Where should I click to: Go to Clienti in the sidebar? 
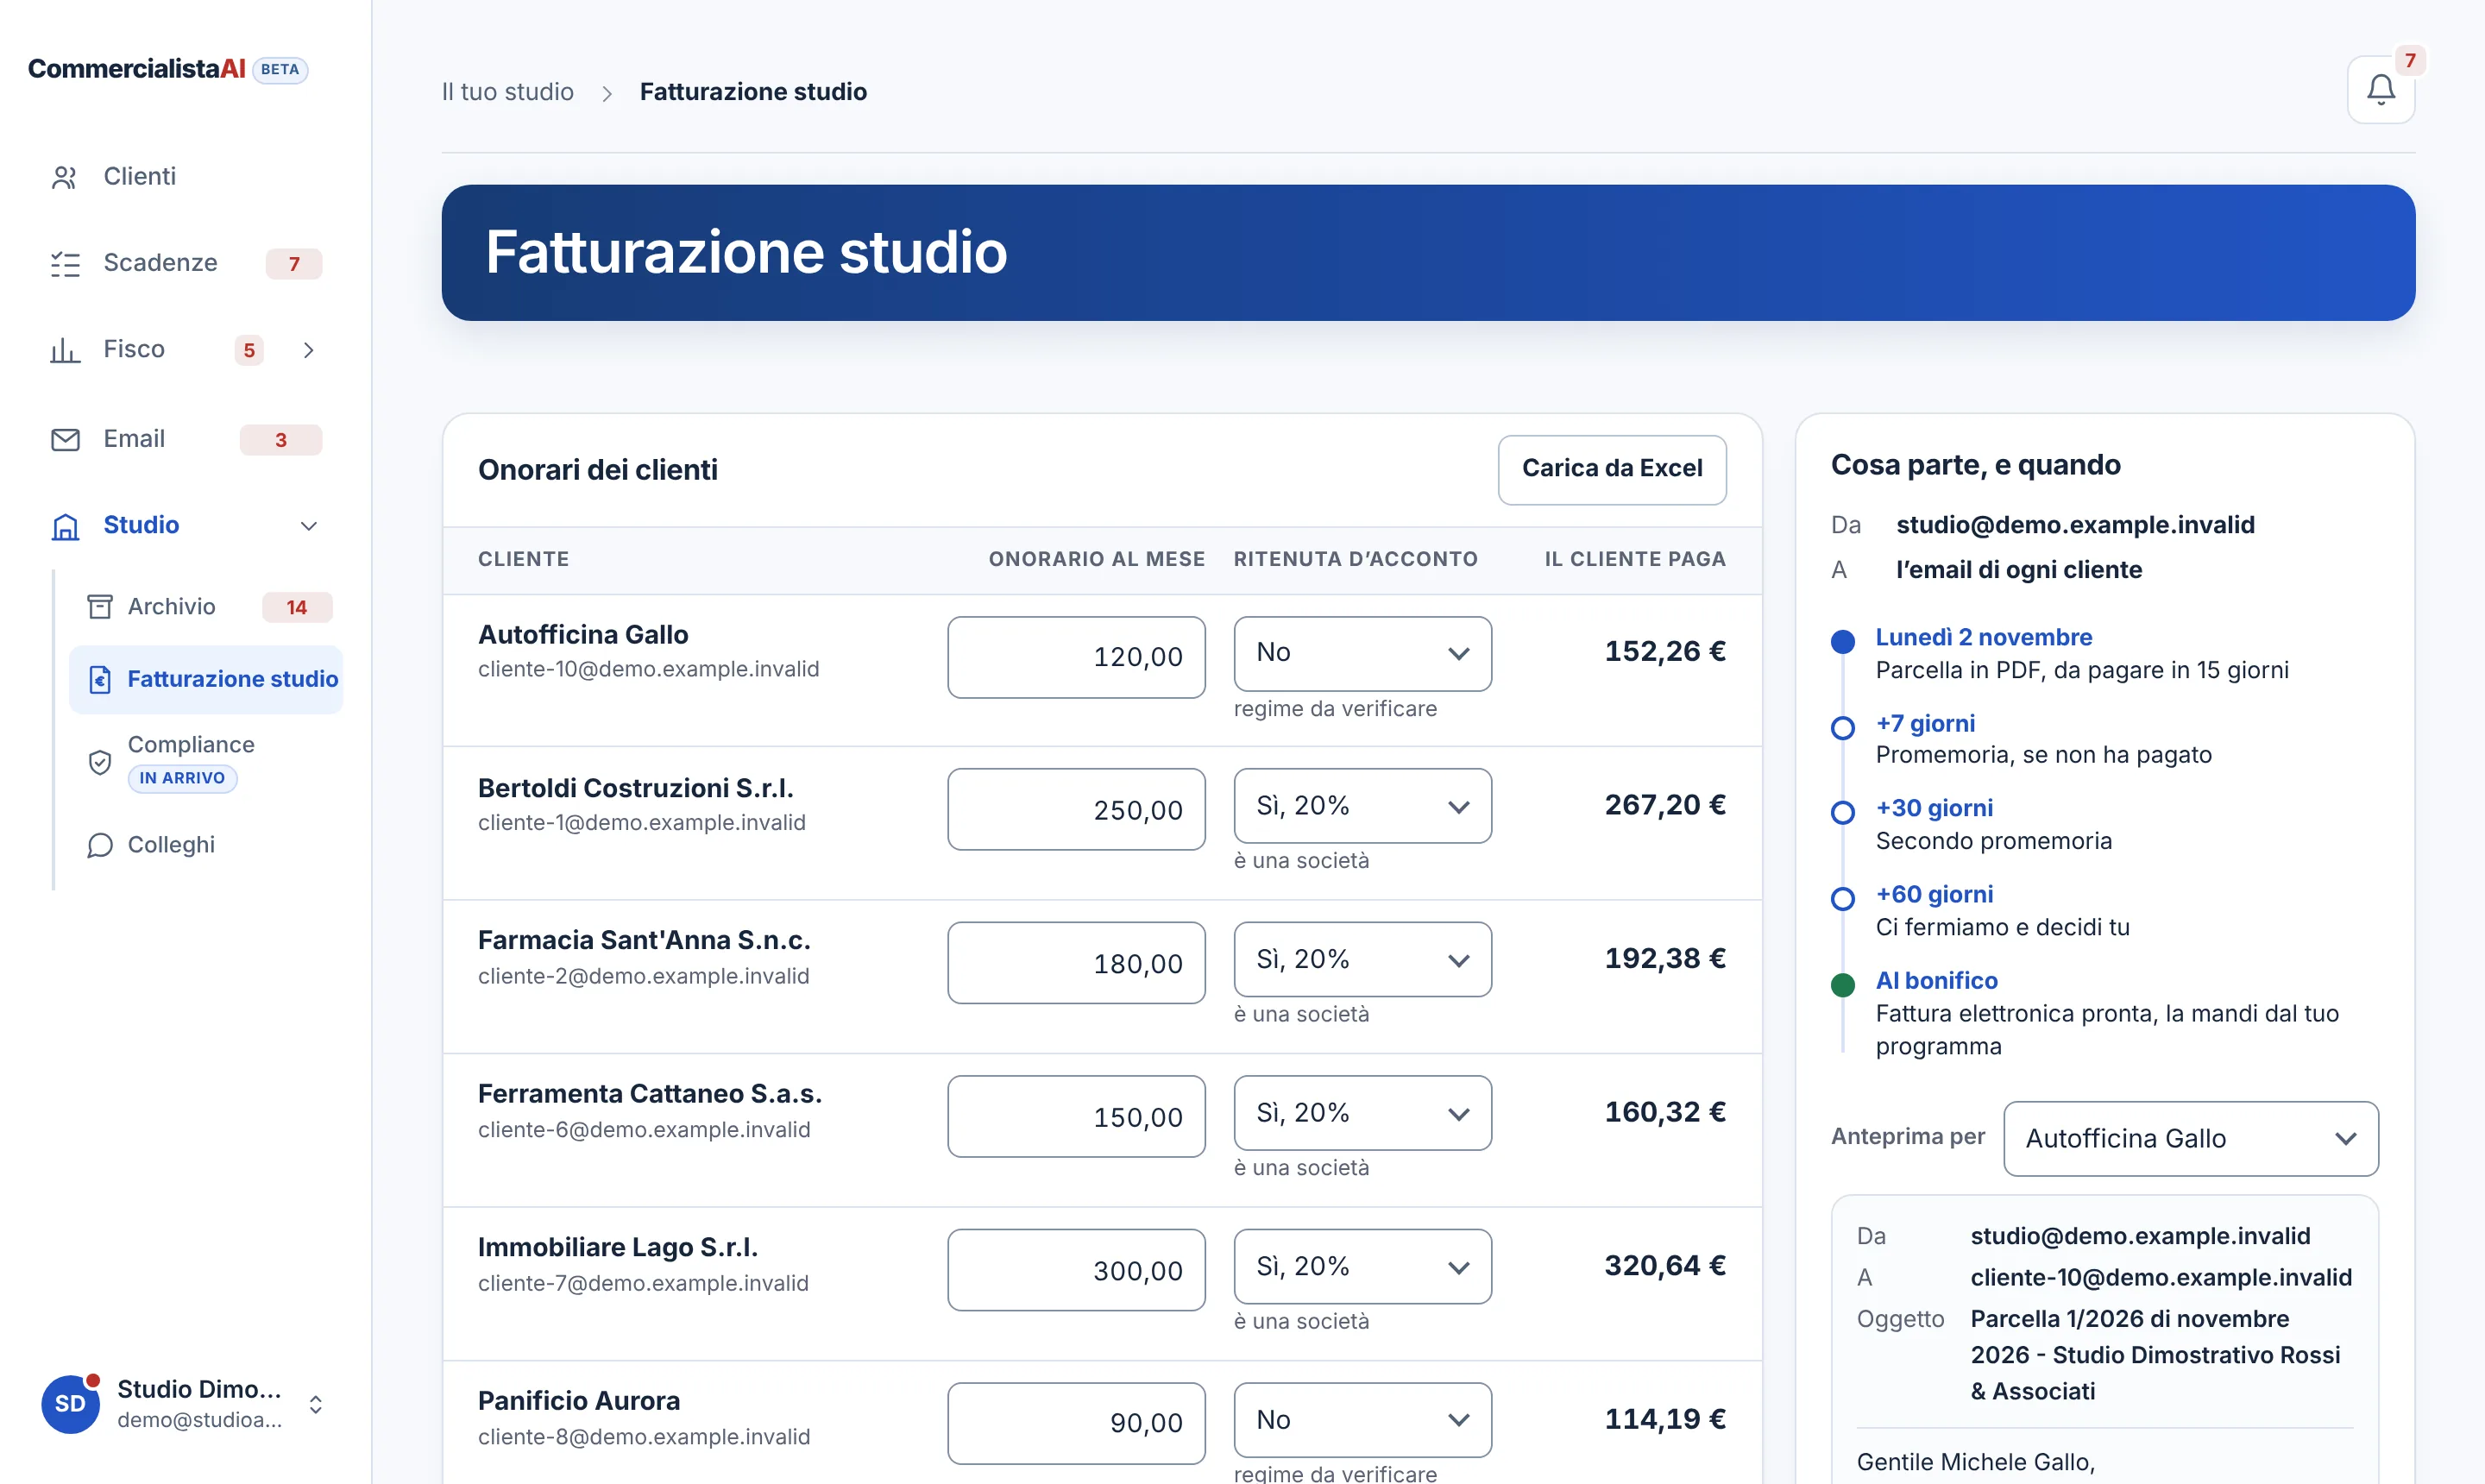(x=185, y=177)
